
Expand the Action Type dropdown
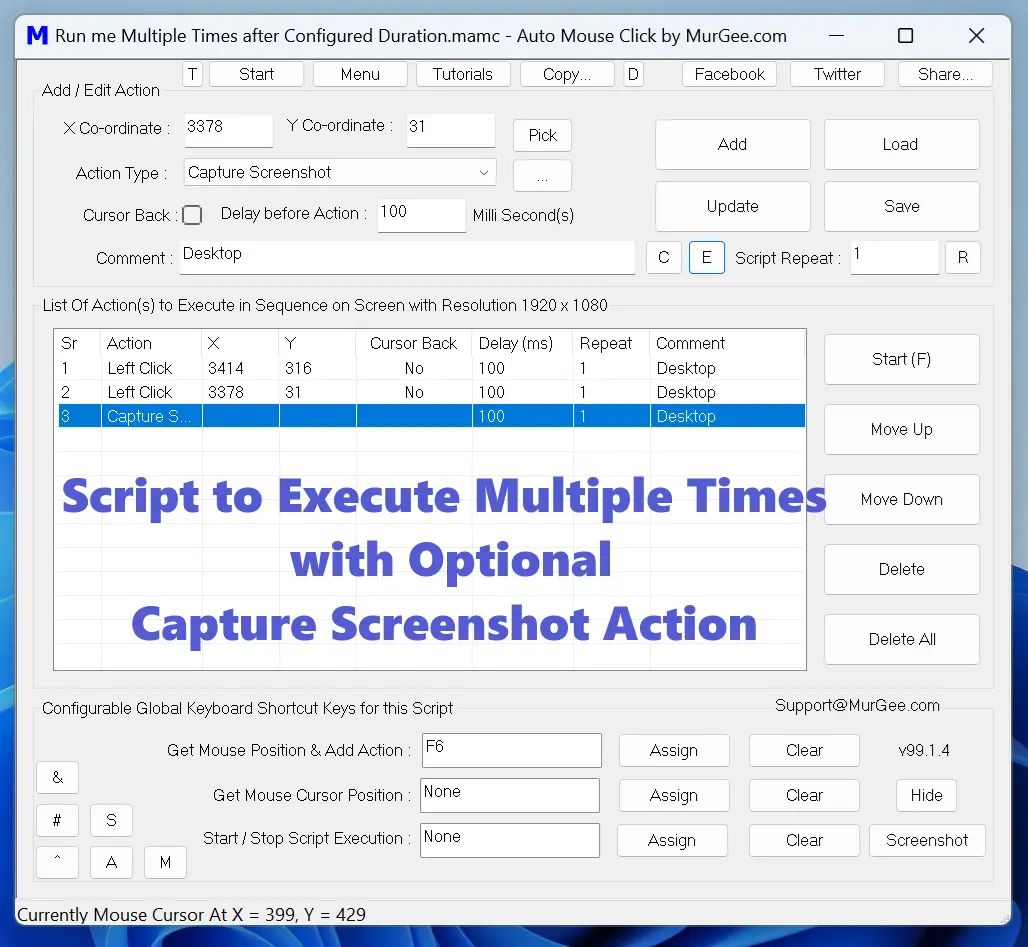pyautogui.click(x=340, y=172)
